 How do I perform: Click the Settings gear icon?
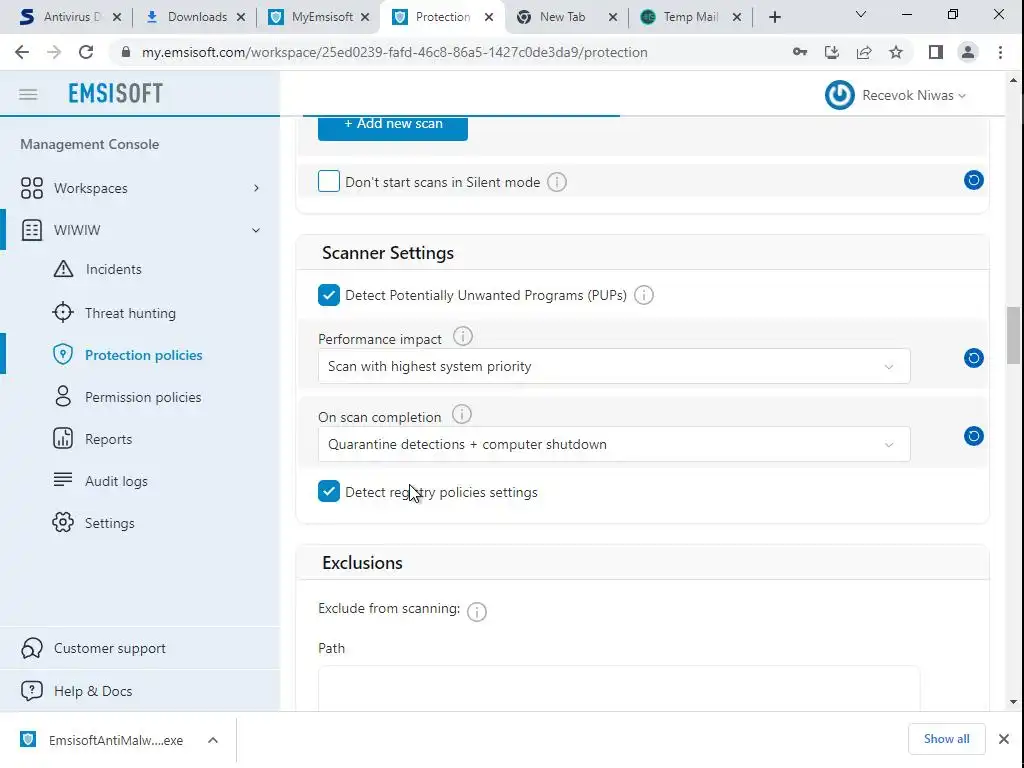[63, 522]
